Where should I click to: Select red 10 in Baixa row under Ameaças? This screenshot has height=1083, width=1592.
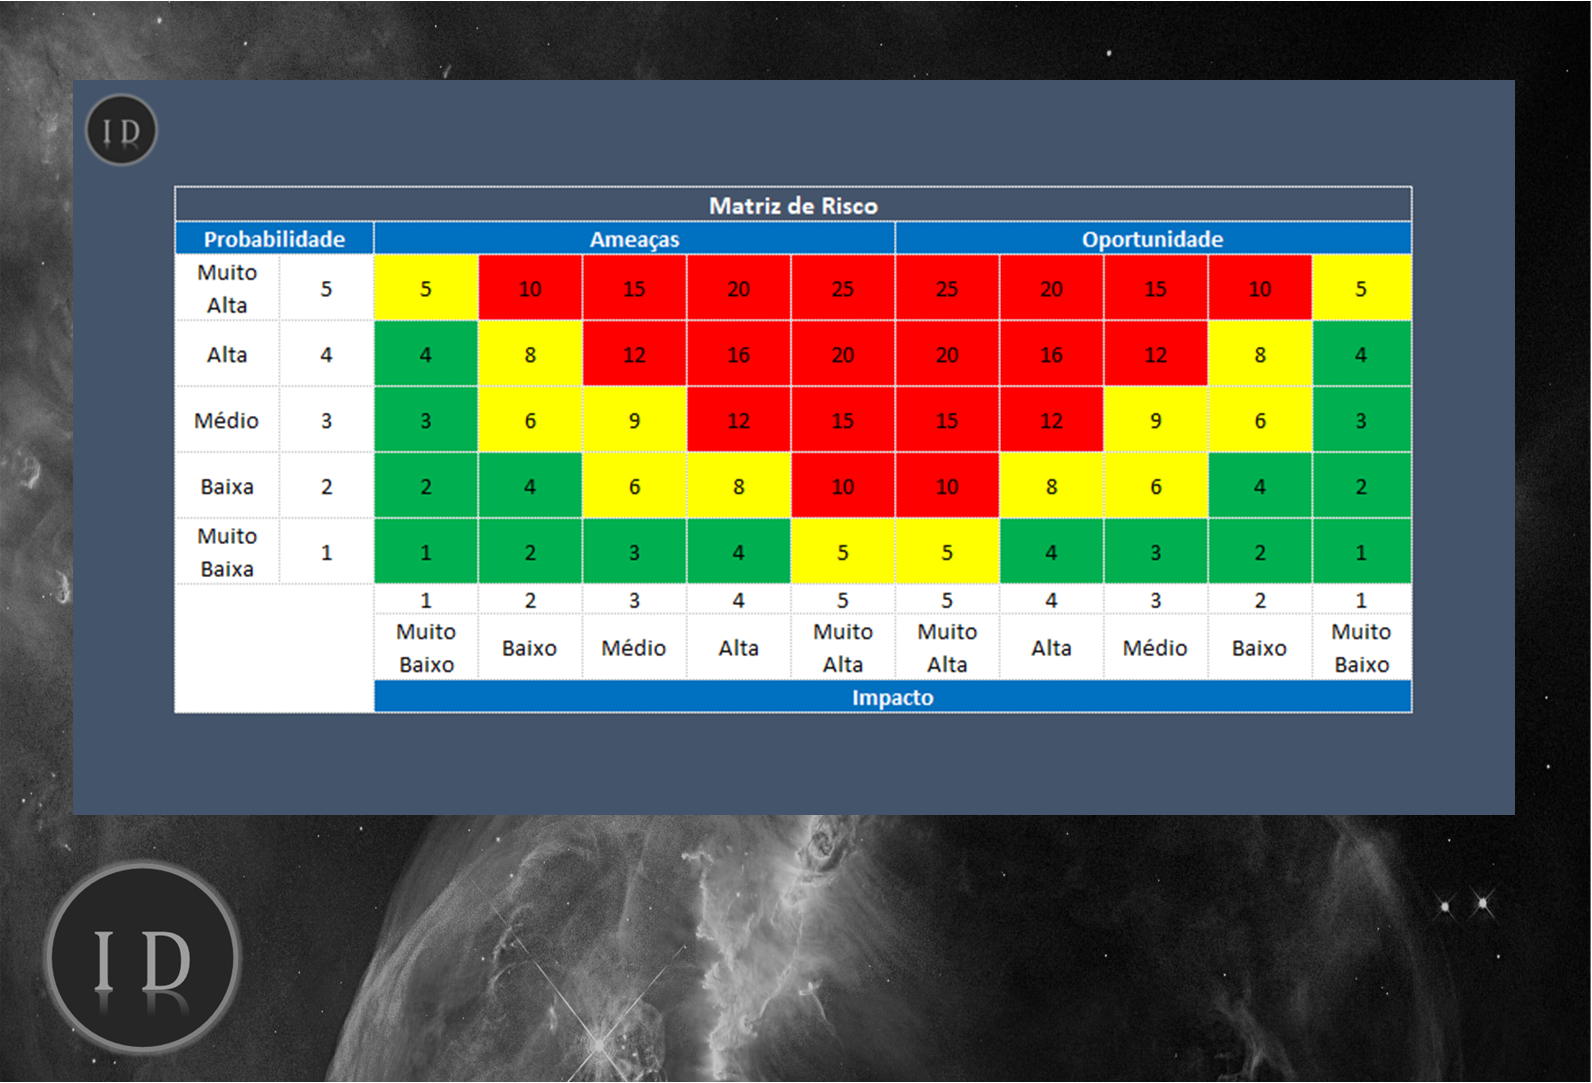(842, 486)
